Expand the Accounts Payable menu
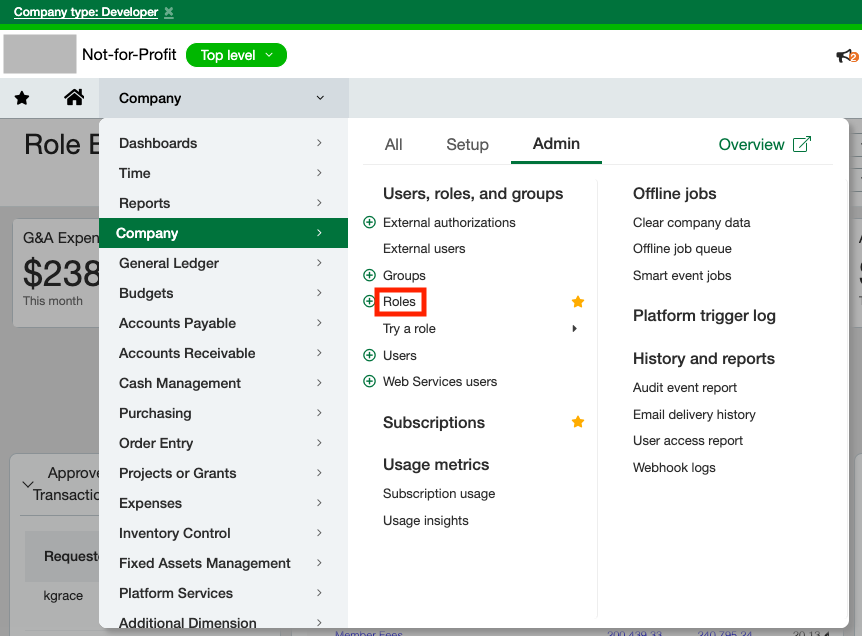The width and height of the screenshot is (862, 636). tap(223, 323)
